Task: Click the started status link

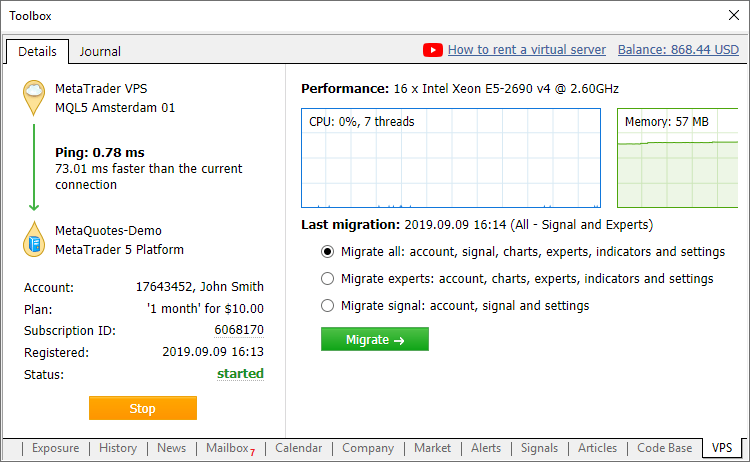Action: 241,374
